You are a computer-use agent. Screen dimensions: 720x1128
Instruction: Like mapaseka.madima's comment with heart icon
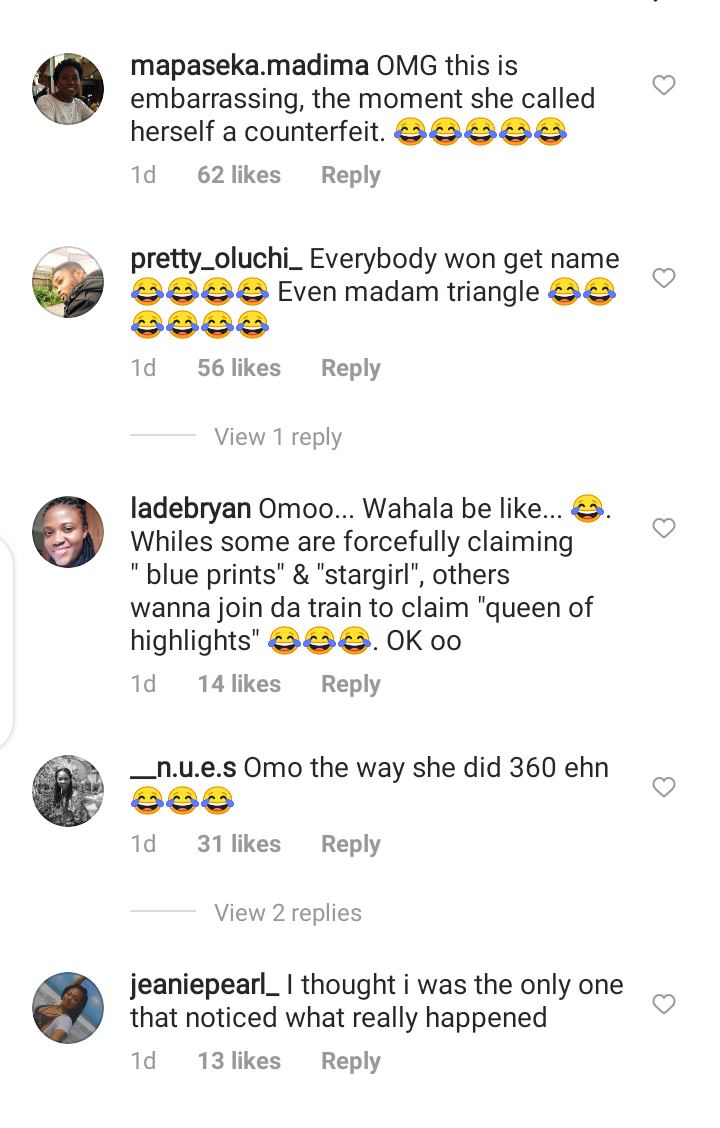click(x=663, y=85)
